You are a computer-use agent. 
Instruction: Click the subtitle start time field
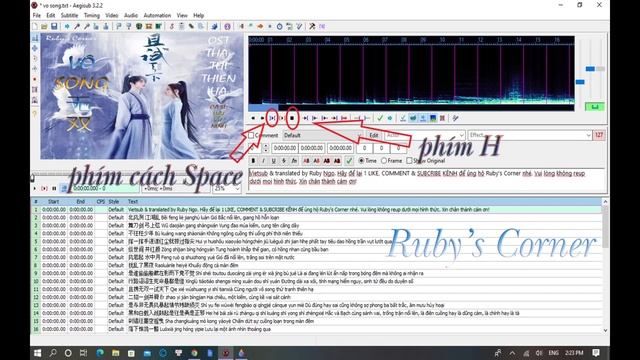click(x=285, y=148)
